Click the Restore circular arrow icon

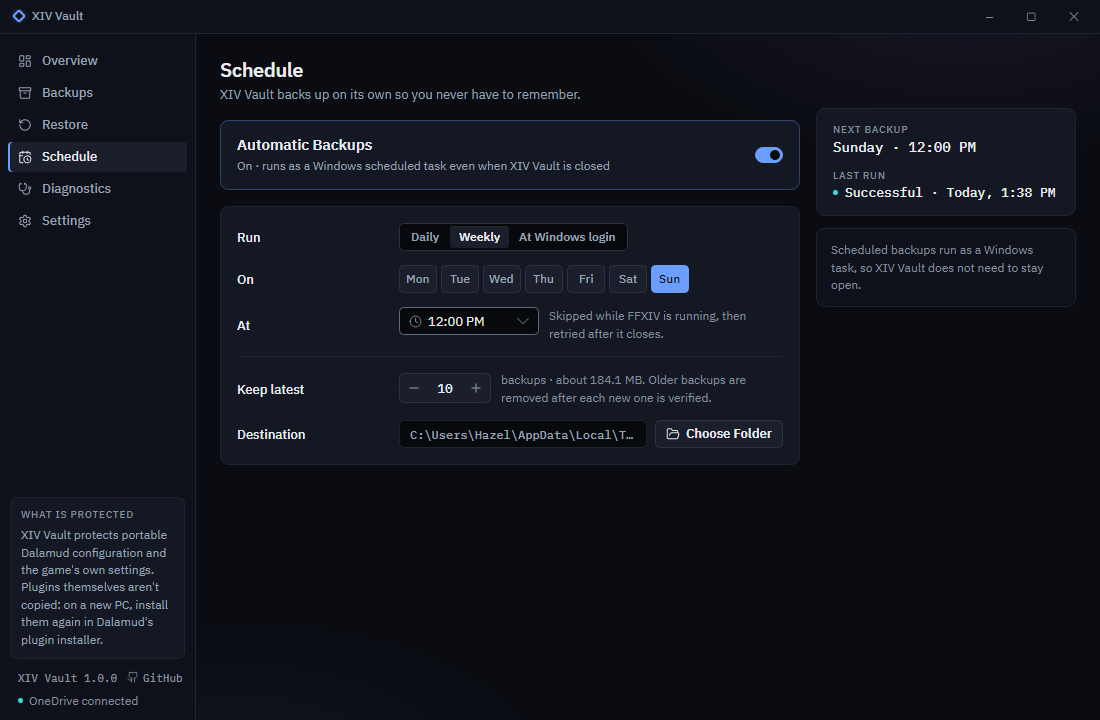[25, 125]
